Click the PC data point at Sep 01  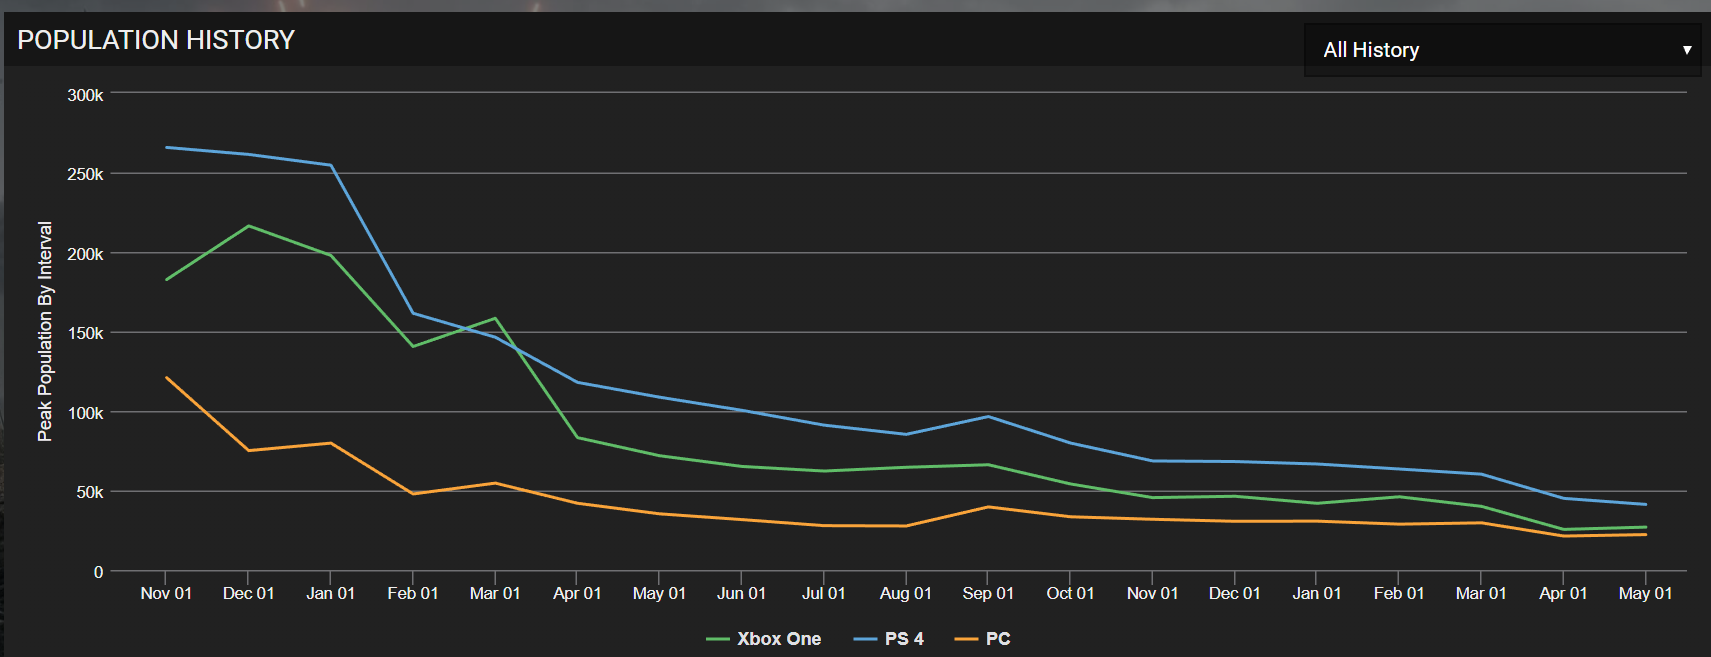[x=988, y=507]
